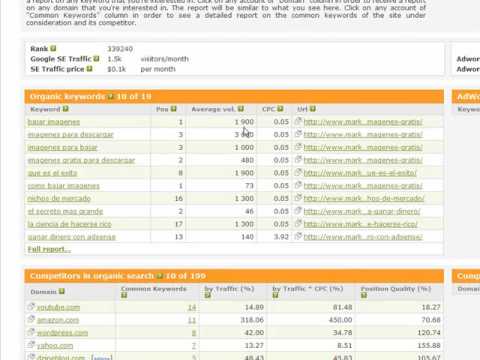Click external-link icon in nichos de mercado row

298,198
